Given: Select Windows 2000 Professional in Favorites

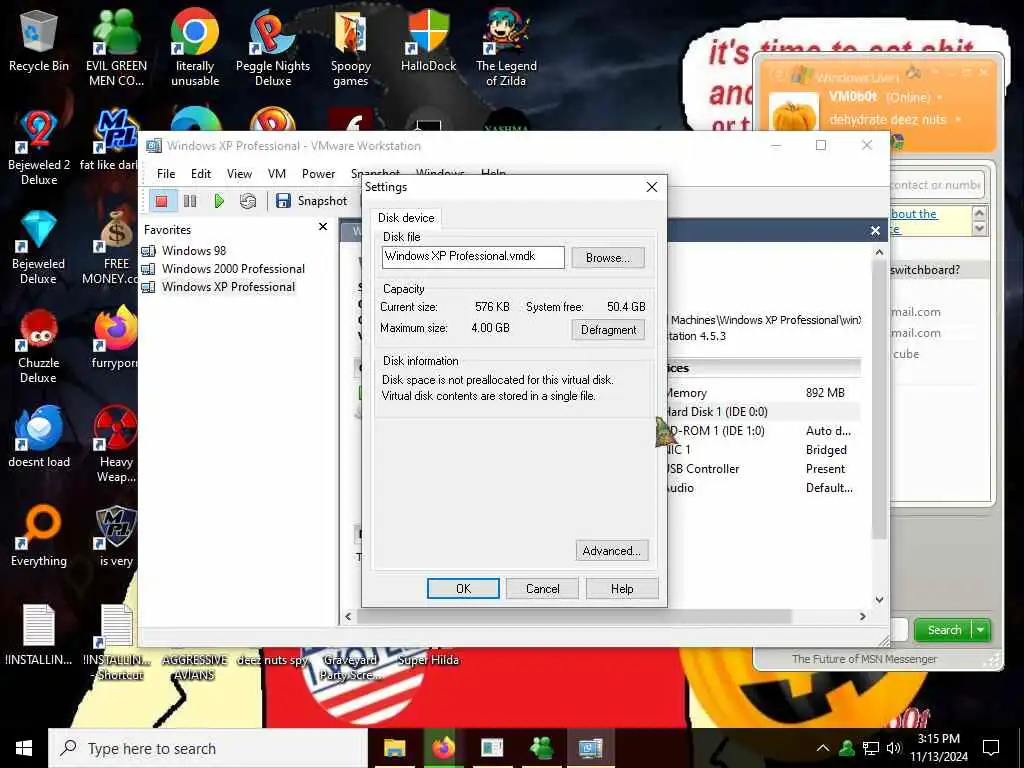Looking at the screenshot, I should [232, 269].
